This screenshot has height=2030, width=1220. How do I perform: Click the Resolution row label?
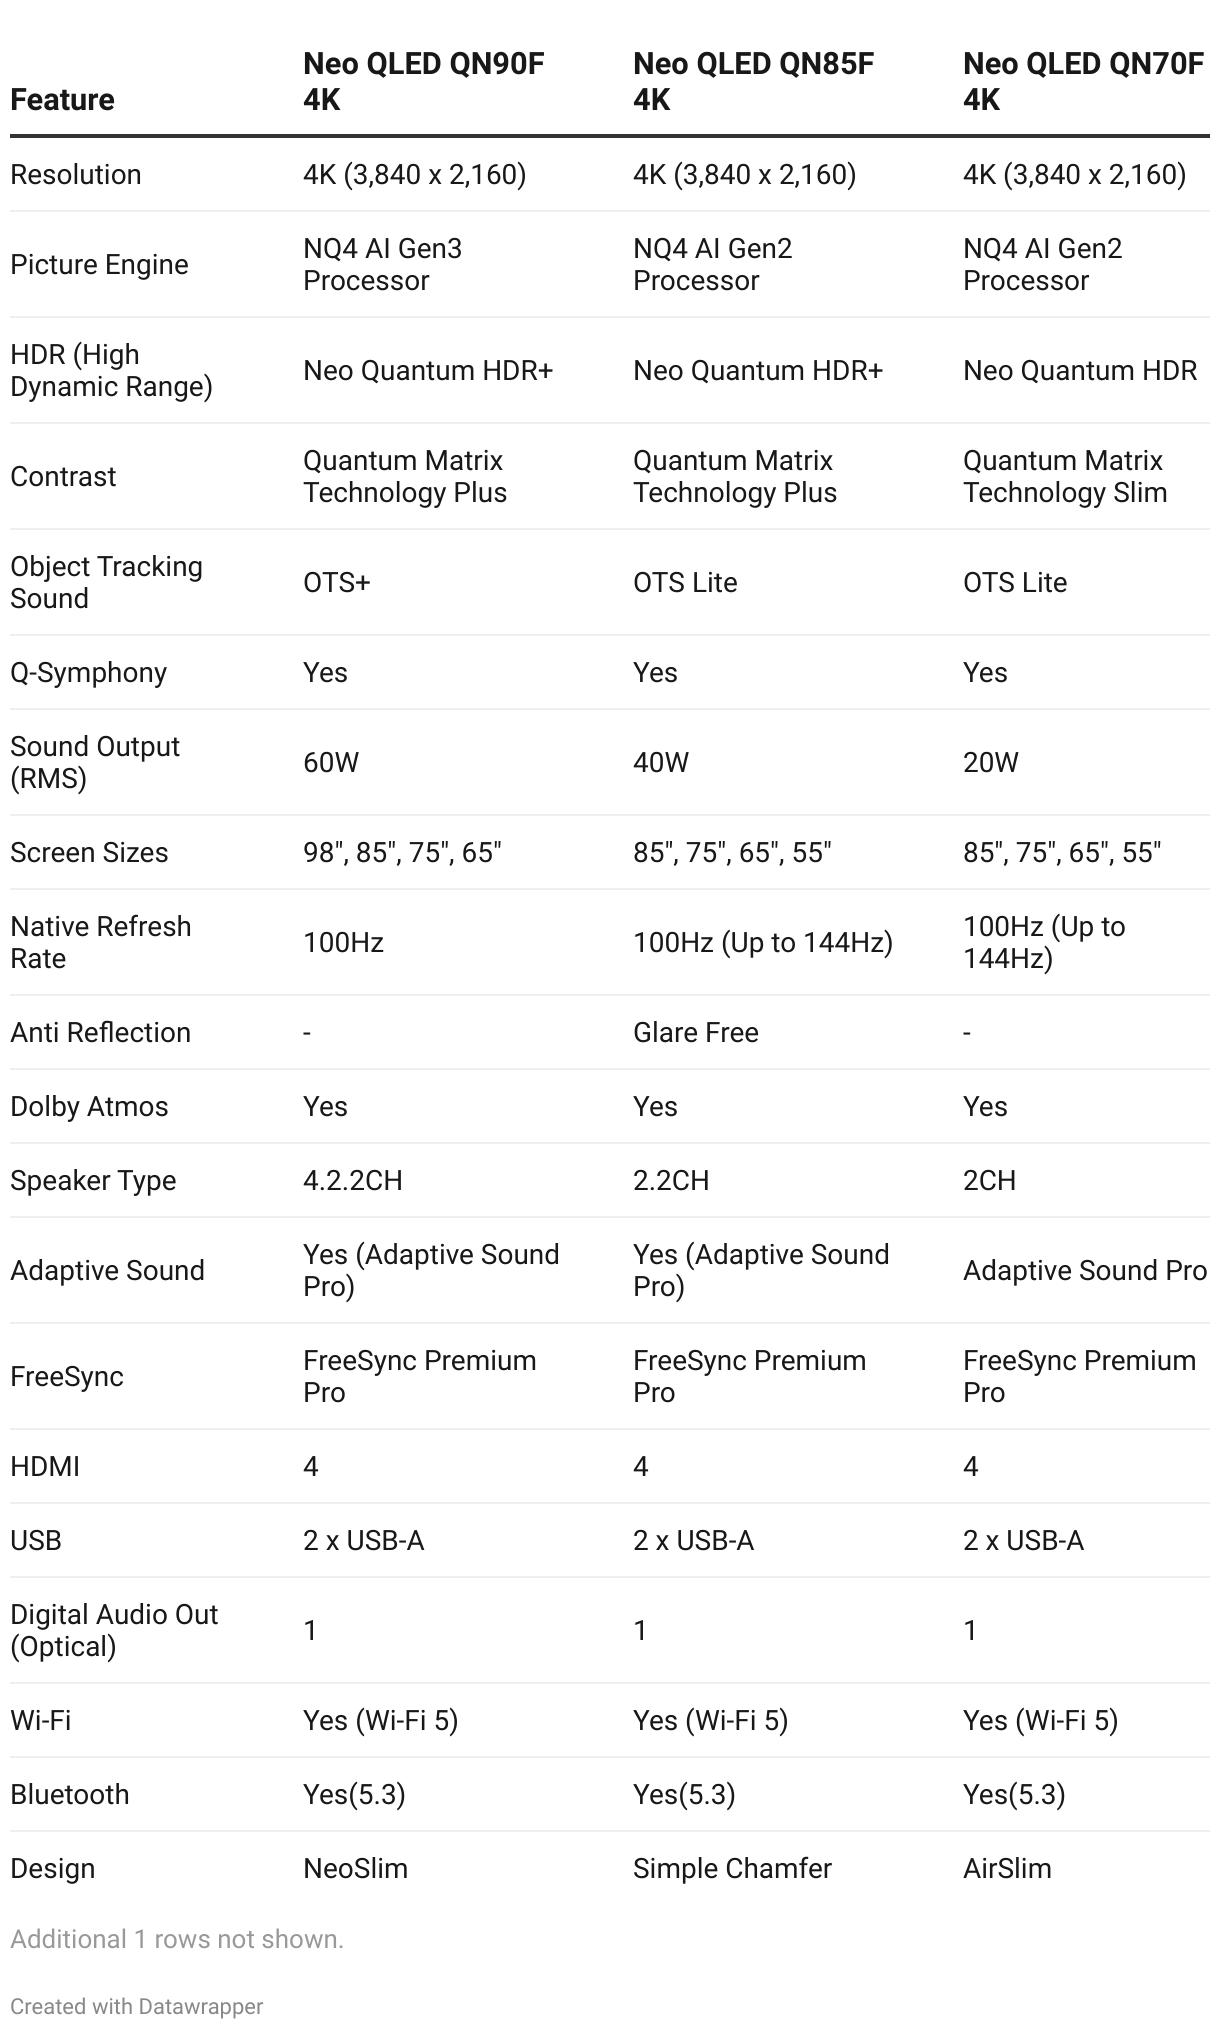[x=76, y=174]
